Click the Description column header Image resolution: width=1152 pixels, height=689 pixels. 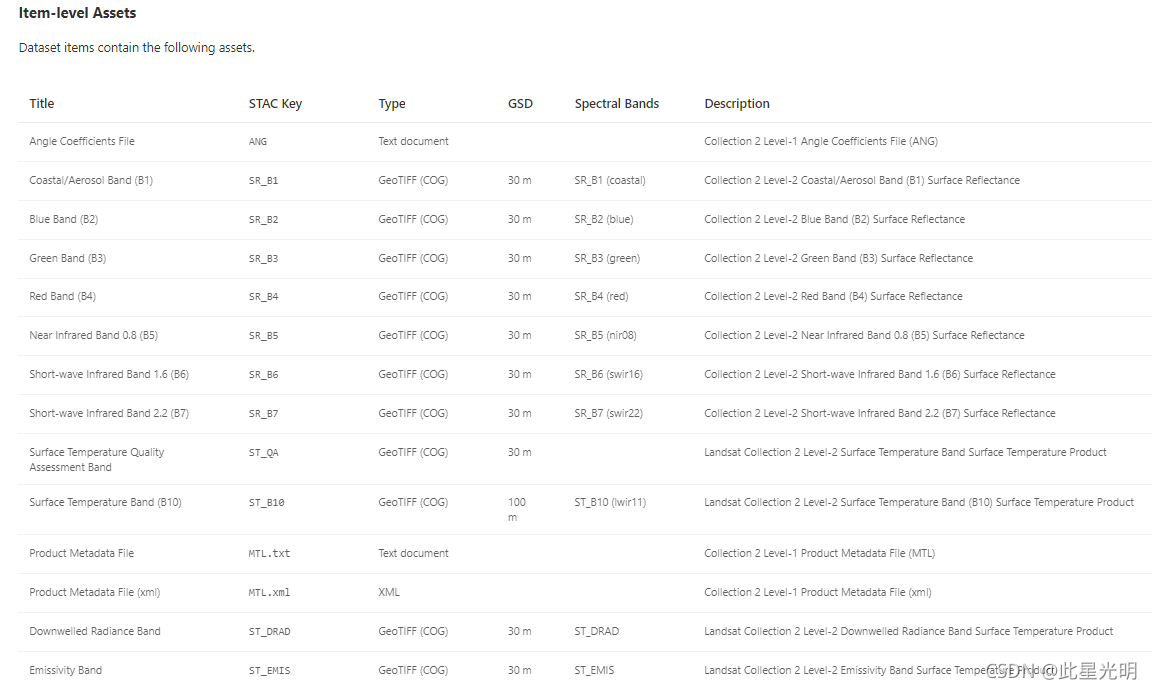point(737,104)
